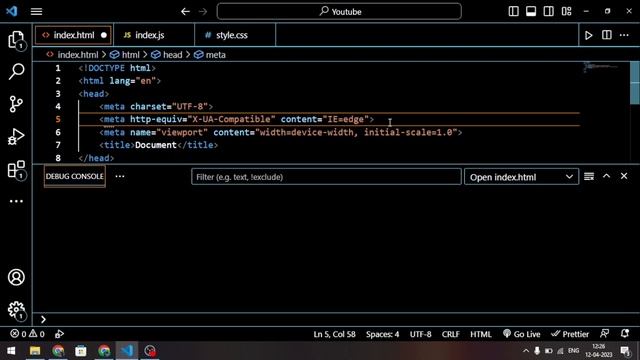Open the Search view in activity bar

16,71
